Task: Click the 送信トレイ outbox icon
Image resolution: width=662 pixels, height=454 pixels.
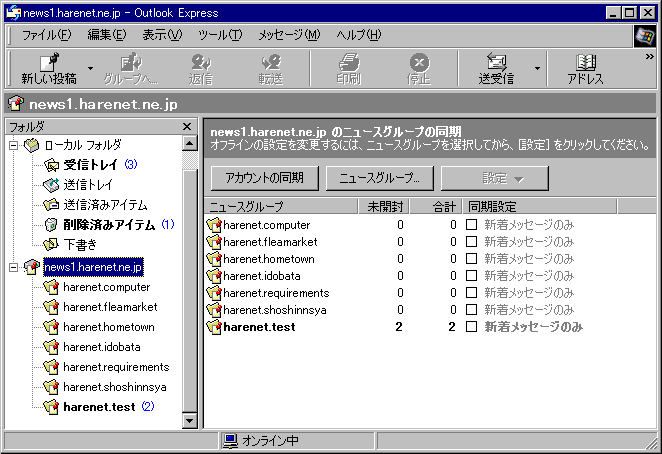Action: coord(51,185)
